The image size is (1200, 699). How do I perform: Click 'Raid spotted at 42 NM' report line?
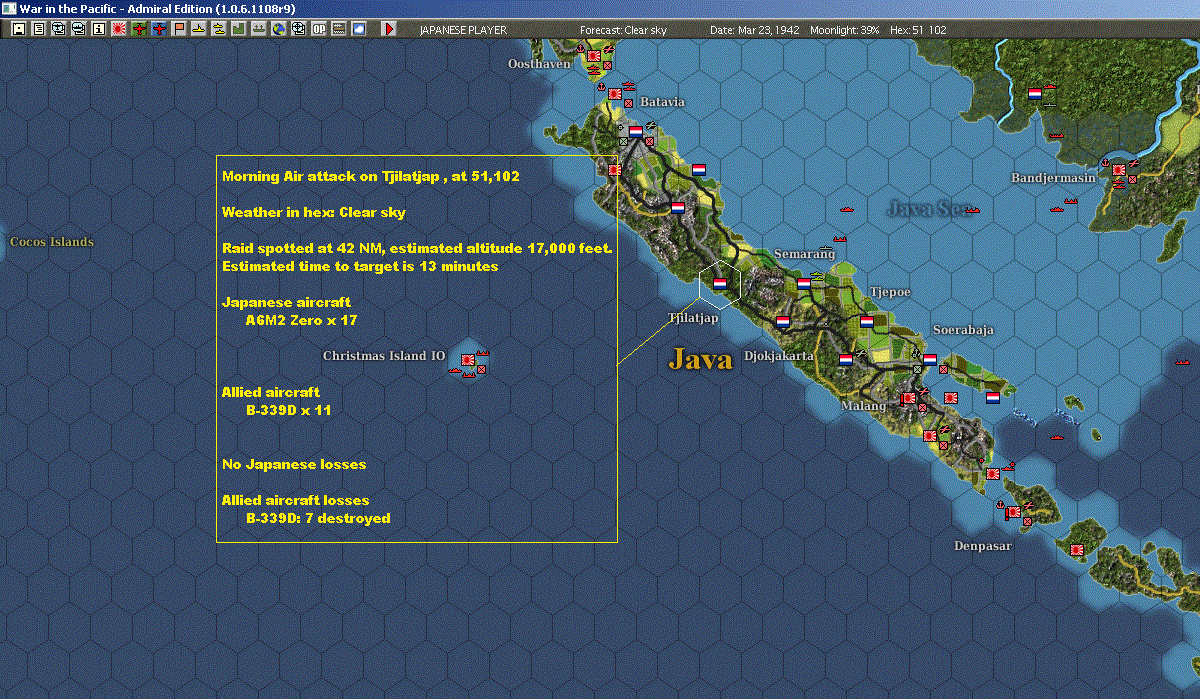[417, 248]
